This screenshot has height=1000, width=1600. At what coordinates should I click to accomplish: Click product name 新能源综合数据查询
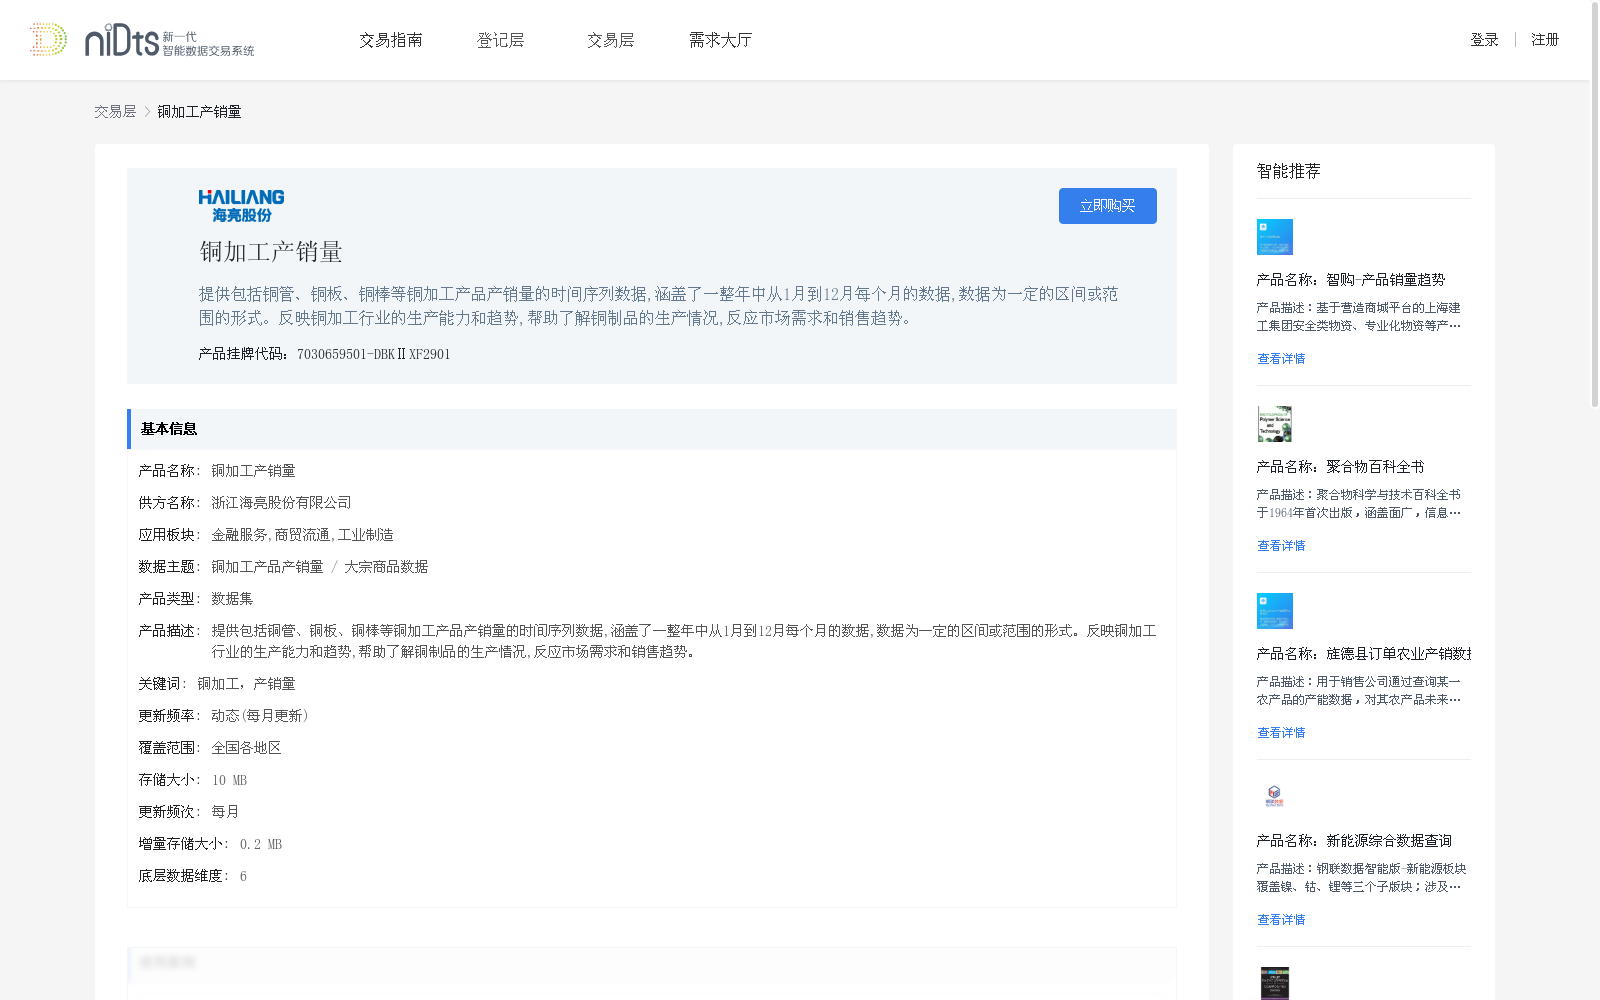[1389, 841]
